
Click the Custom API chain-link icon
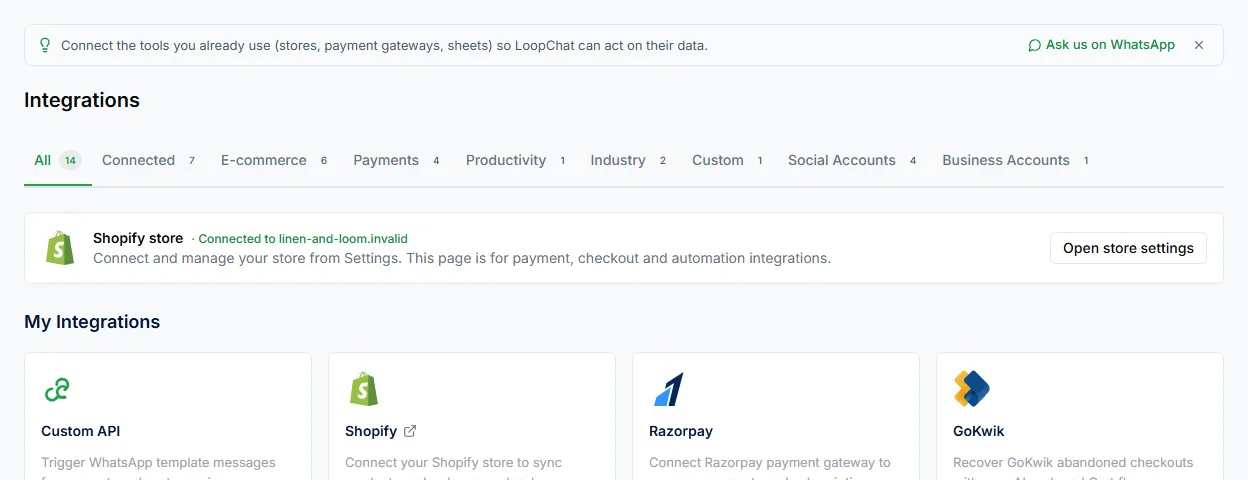57,389
